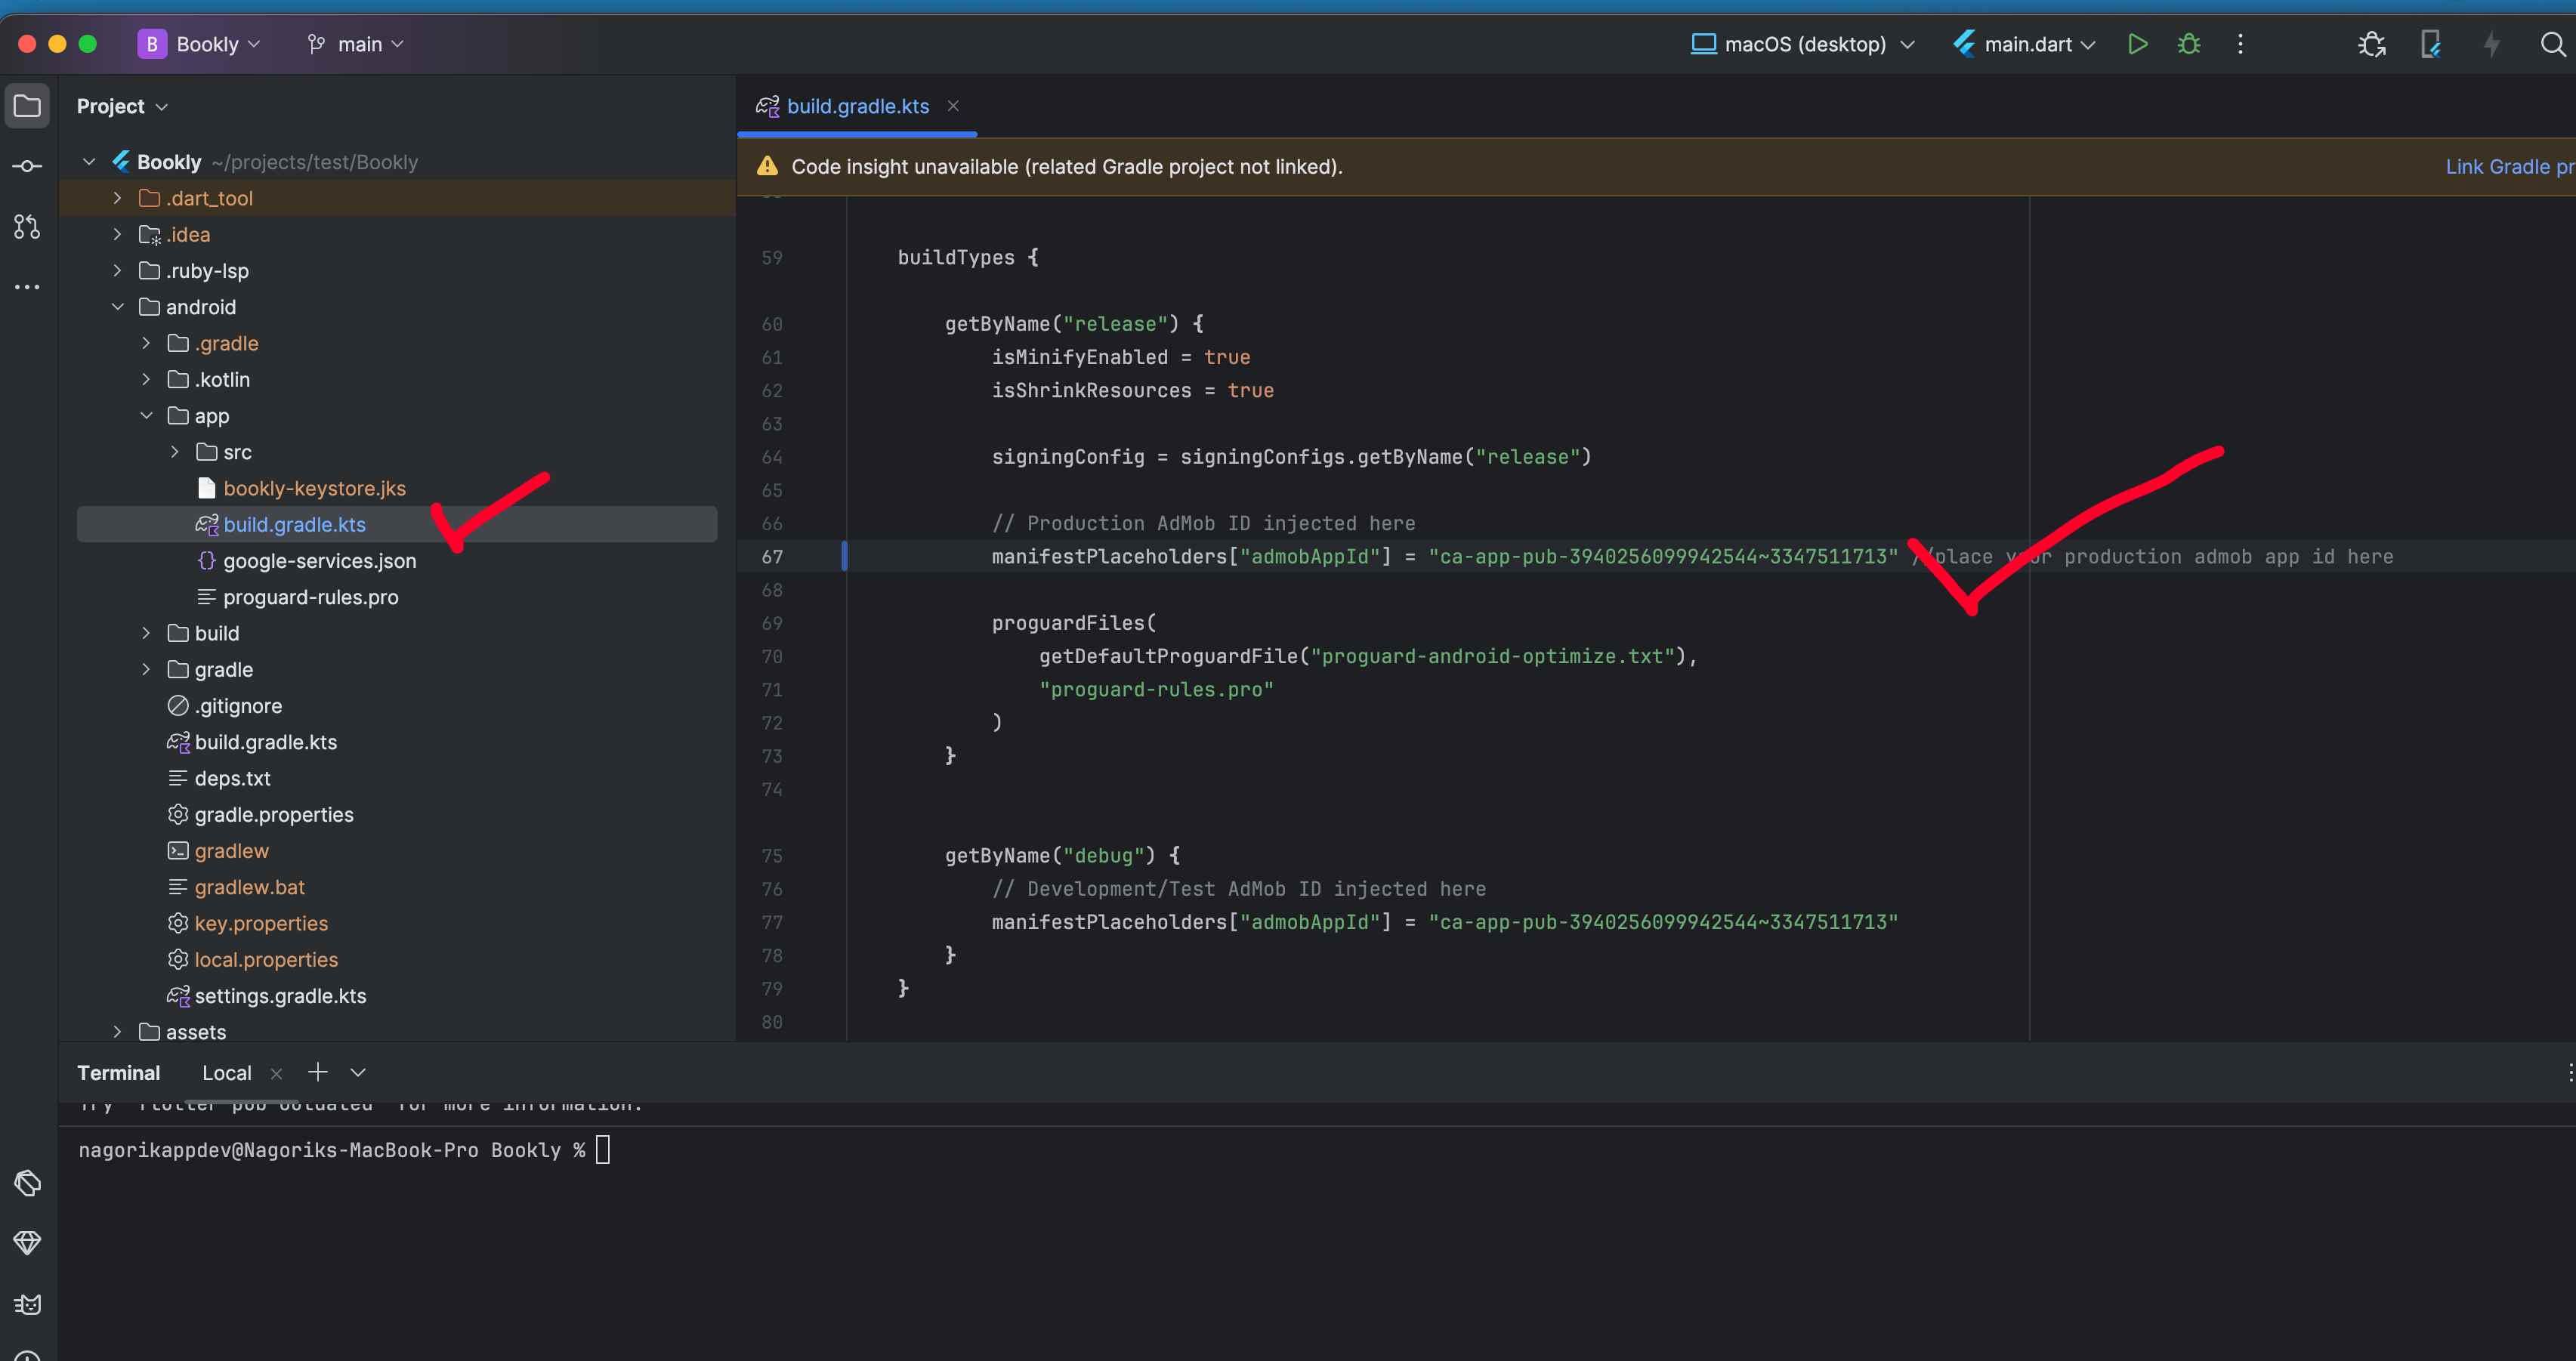Screen dimensions: 2576x1361
Task: Collapse the app folder
Action: click(146, 416)
